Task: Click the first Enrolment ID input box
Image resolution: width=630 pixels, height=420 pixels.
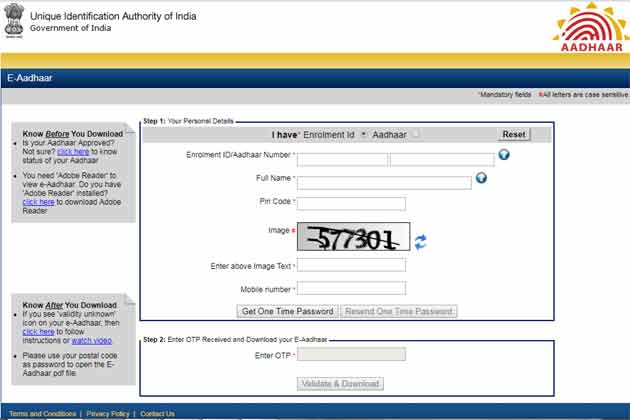Action: 342,159
